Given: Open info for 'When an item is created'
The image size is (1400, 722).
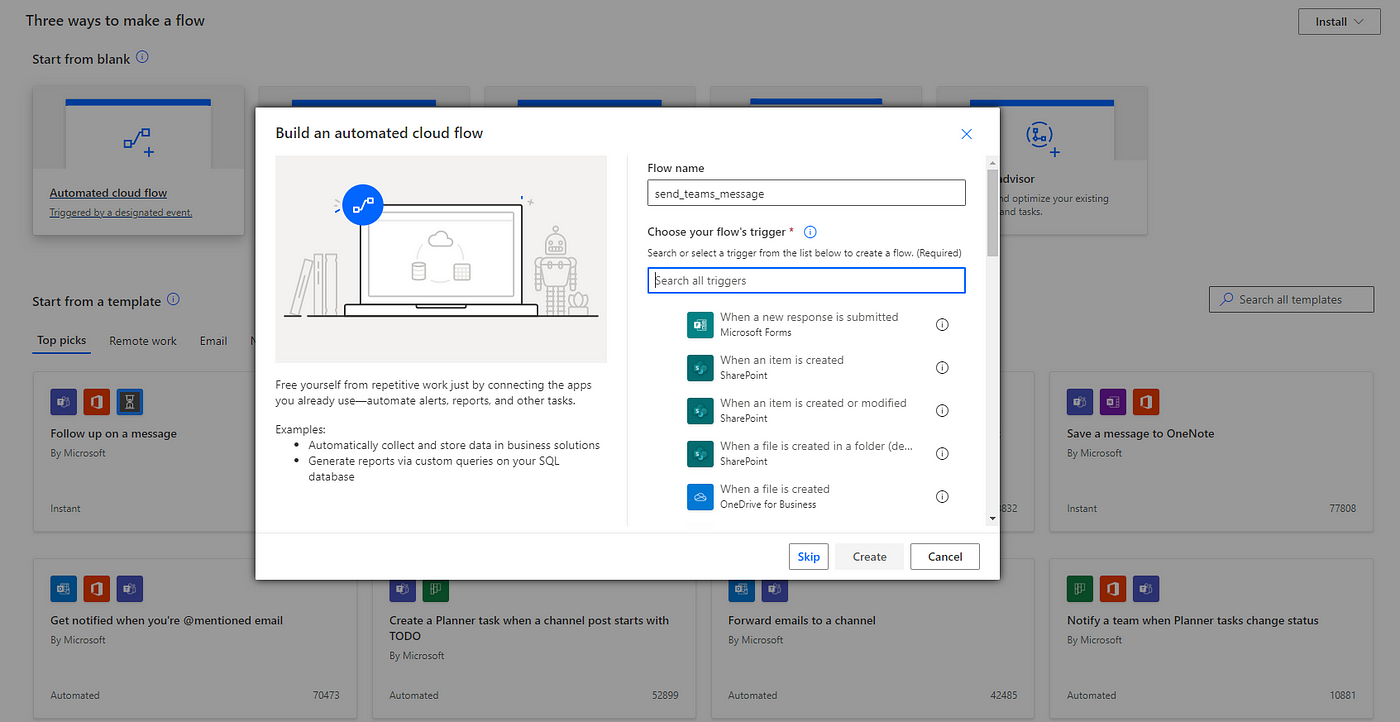Looking at the screenshot, I should (942, 368).
